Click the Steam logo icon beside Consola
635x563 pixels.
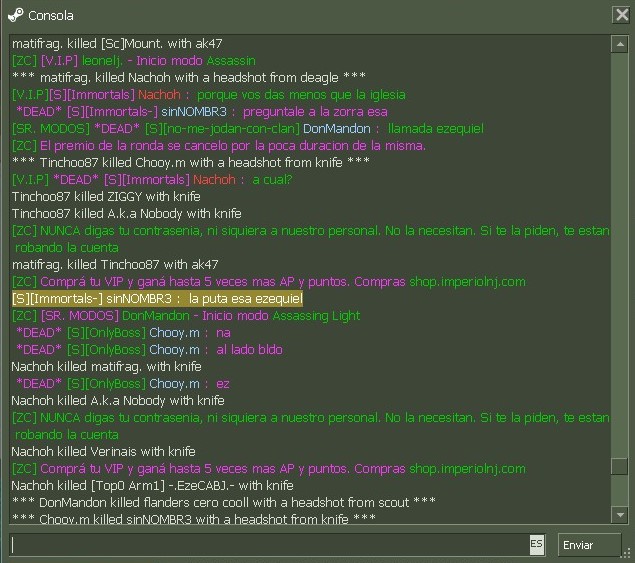click(x=15, y=15)
